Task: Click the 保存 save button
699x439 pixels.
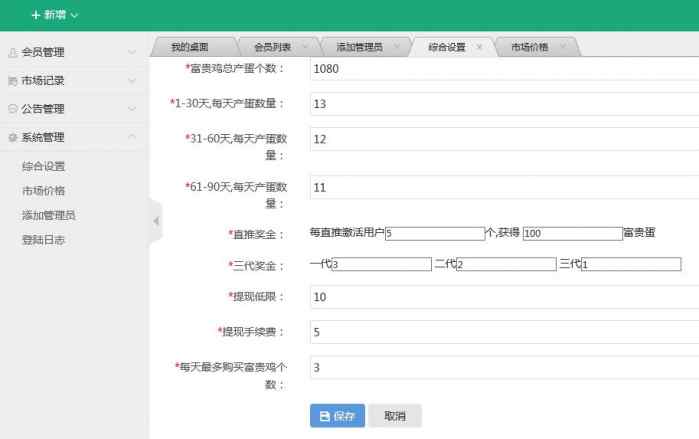Action: (337, 416)
